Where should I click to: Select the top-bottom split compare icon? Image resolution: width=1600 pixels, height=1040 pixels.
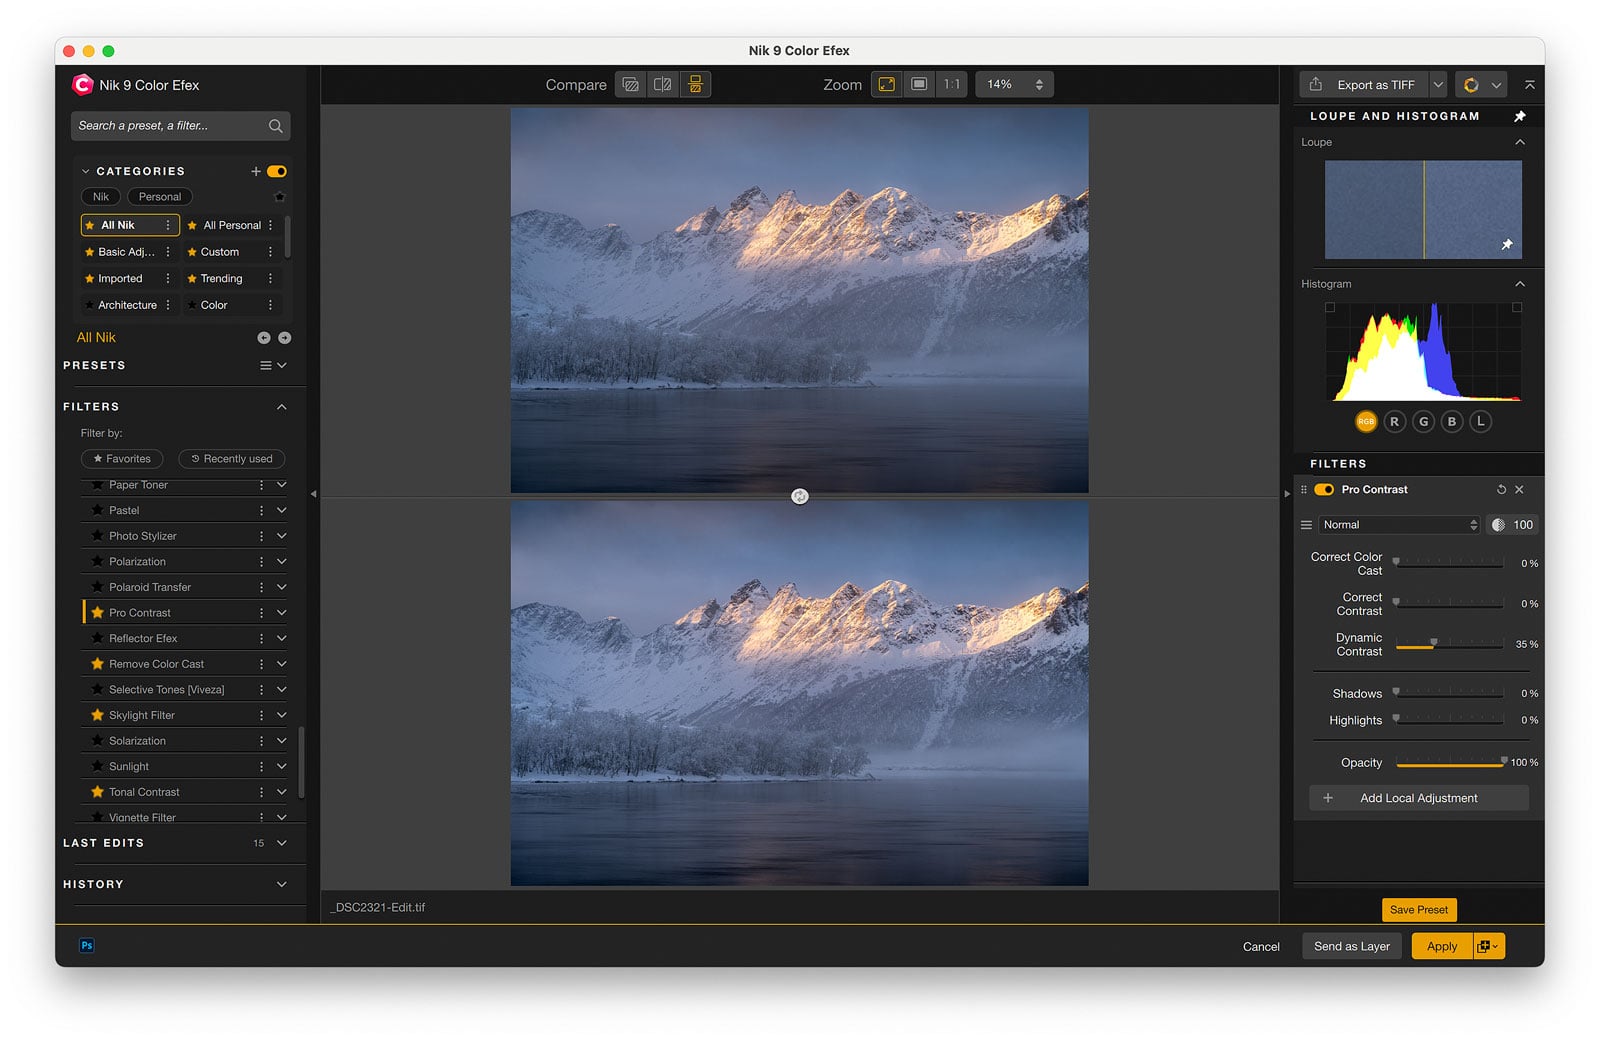tap(695, 85)
